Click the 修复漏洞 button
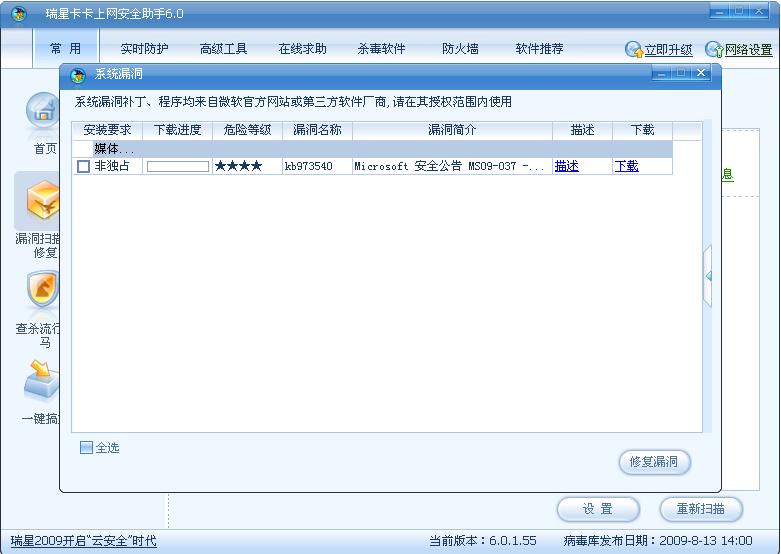781x554 pixels. [x=654, y=462]
